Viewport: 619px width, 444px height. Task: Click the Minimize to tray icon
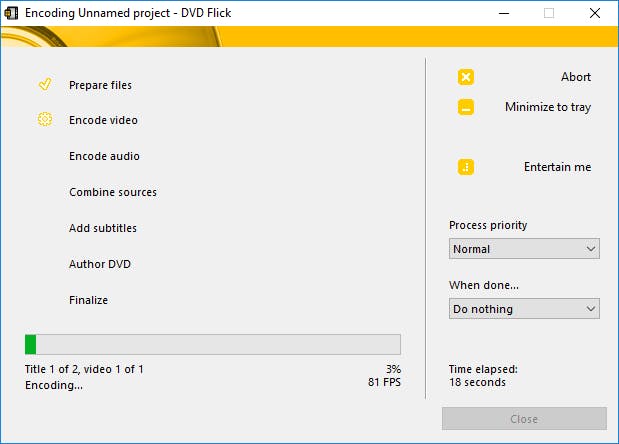(x=466, y=107)
